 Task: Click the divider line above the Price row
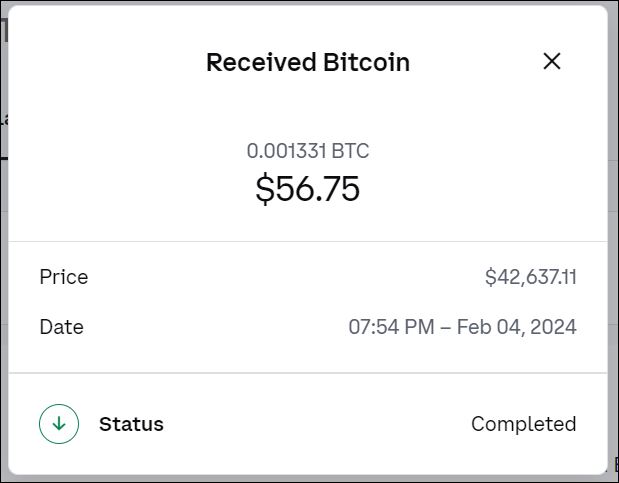308,241
